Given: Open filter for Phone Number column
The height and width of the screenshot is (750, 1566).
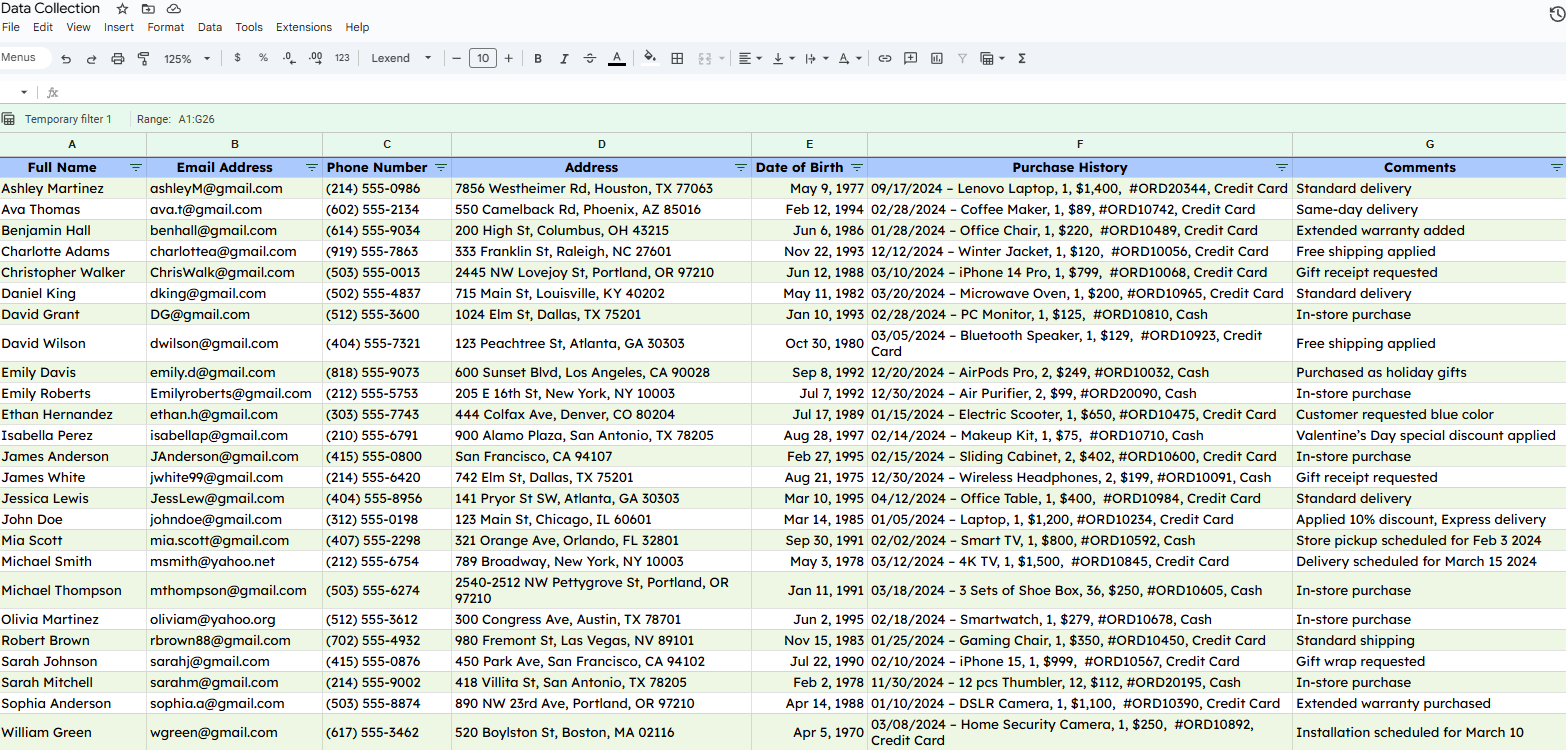Looking at the screenshot, I should click(x=441, y=168).
